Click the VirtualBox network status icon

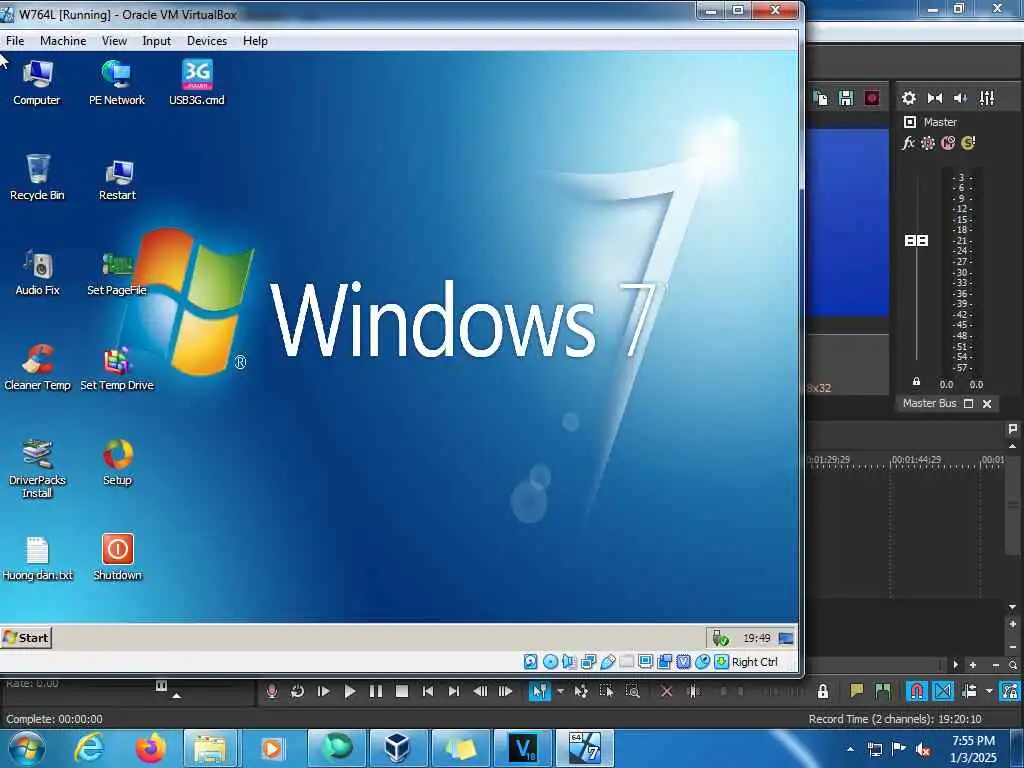(588, 662)
